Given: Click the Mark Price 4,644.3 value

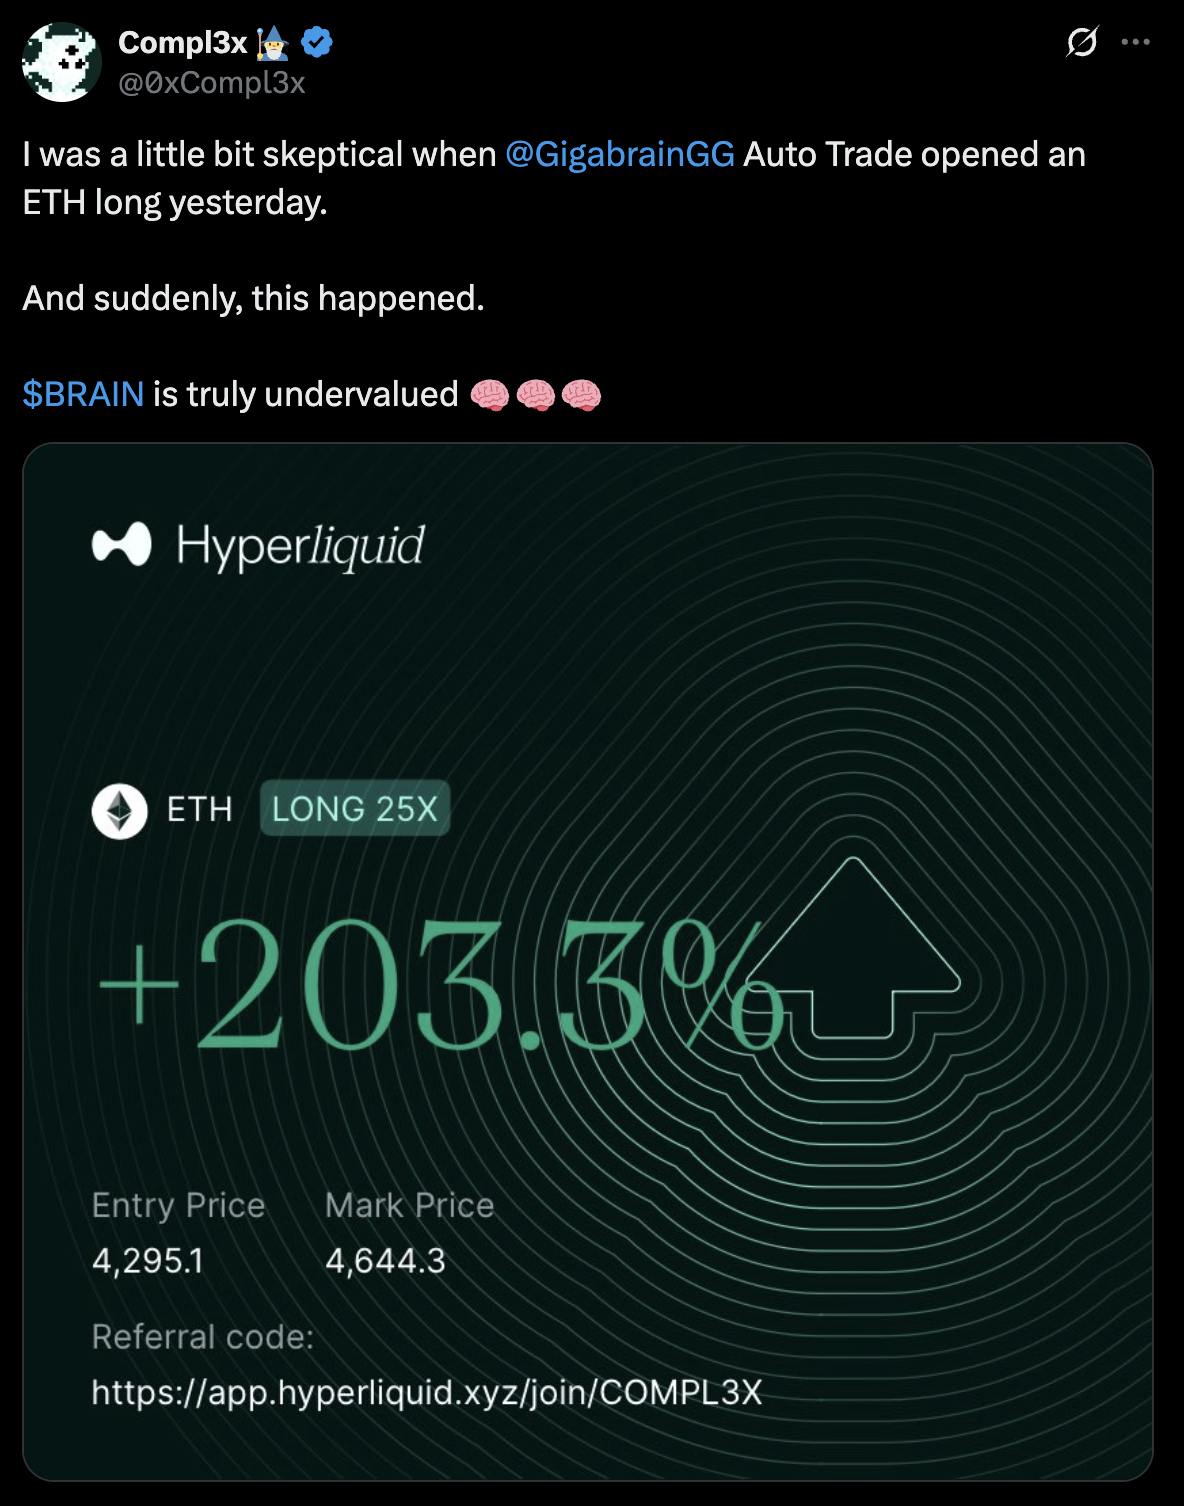Looking at the screenshot, I should pyautogui.click(x=388, y=1263).
